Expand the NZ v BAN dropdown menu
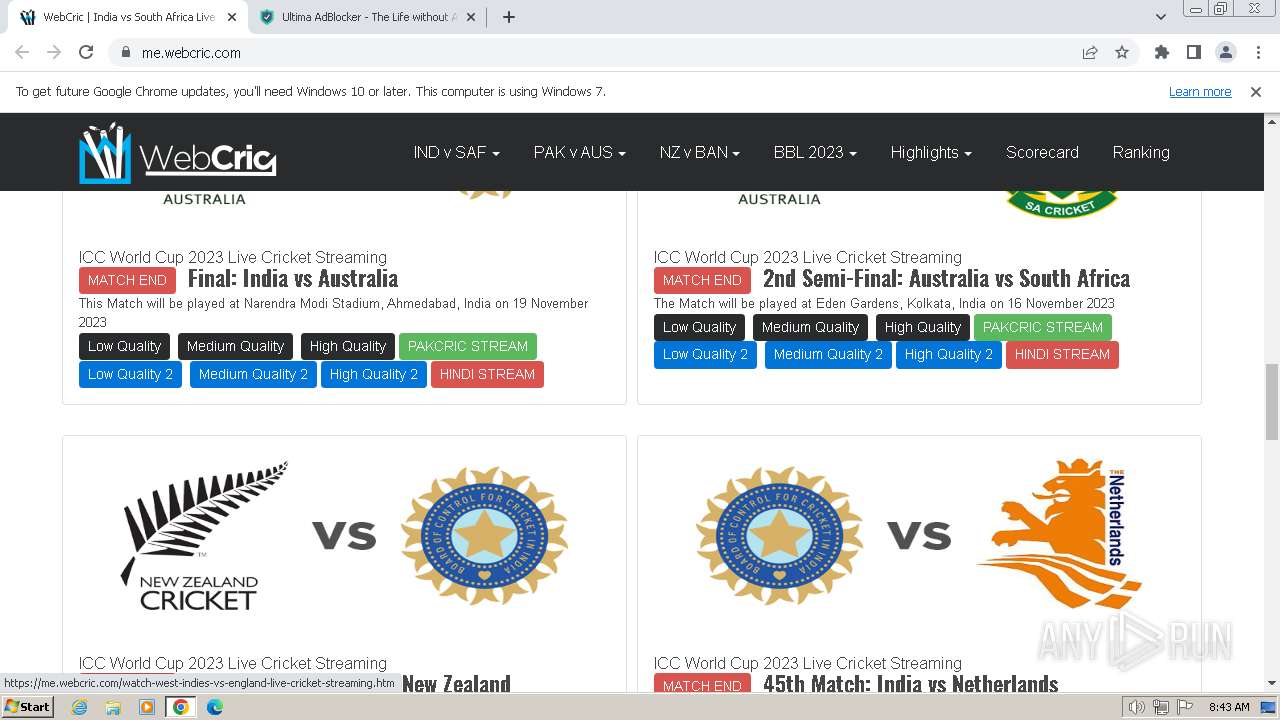 [x=699, y=152]
